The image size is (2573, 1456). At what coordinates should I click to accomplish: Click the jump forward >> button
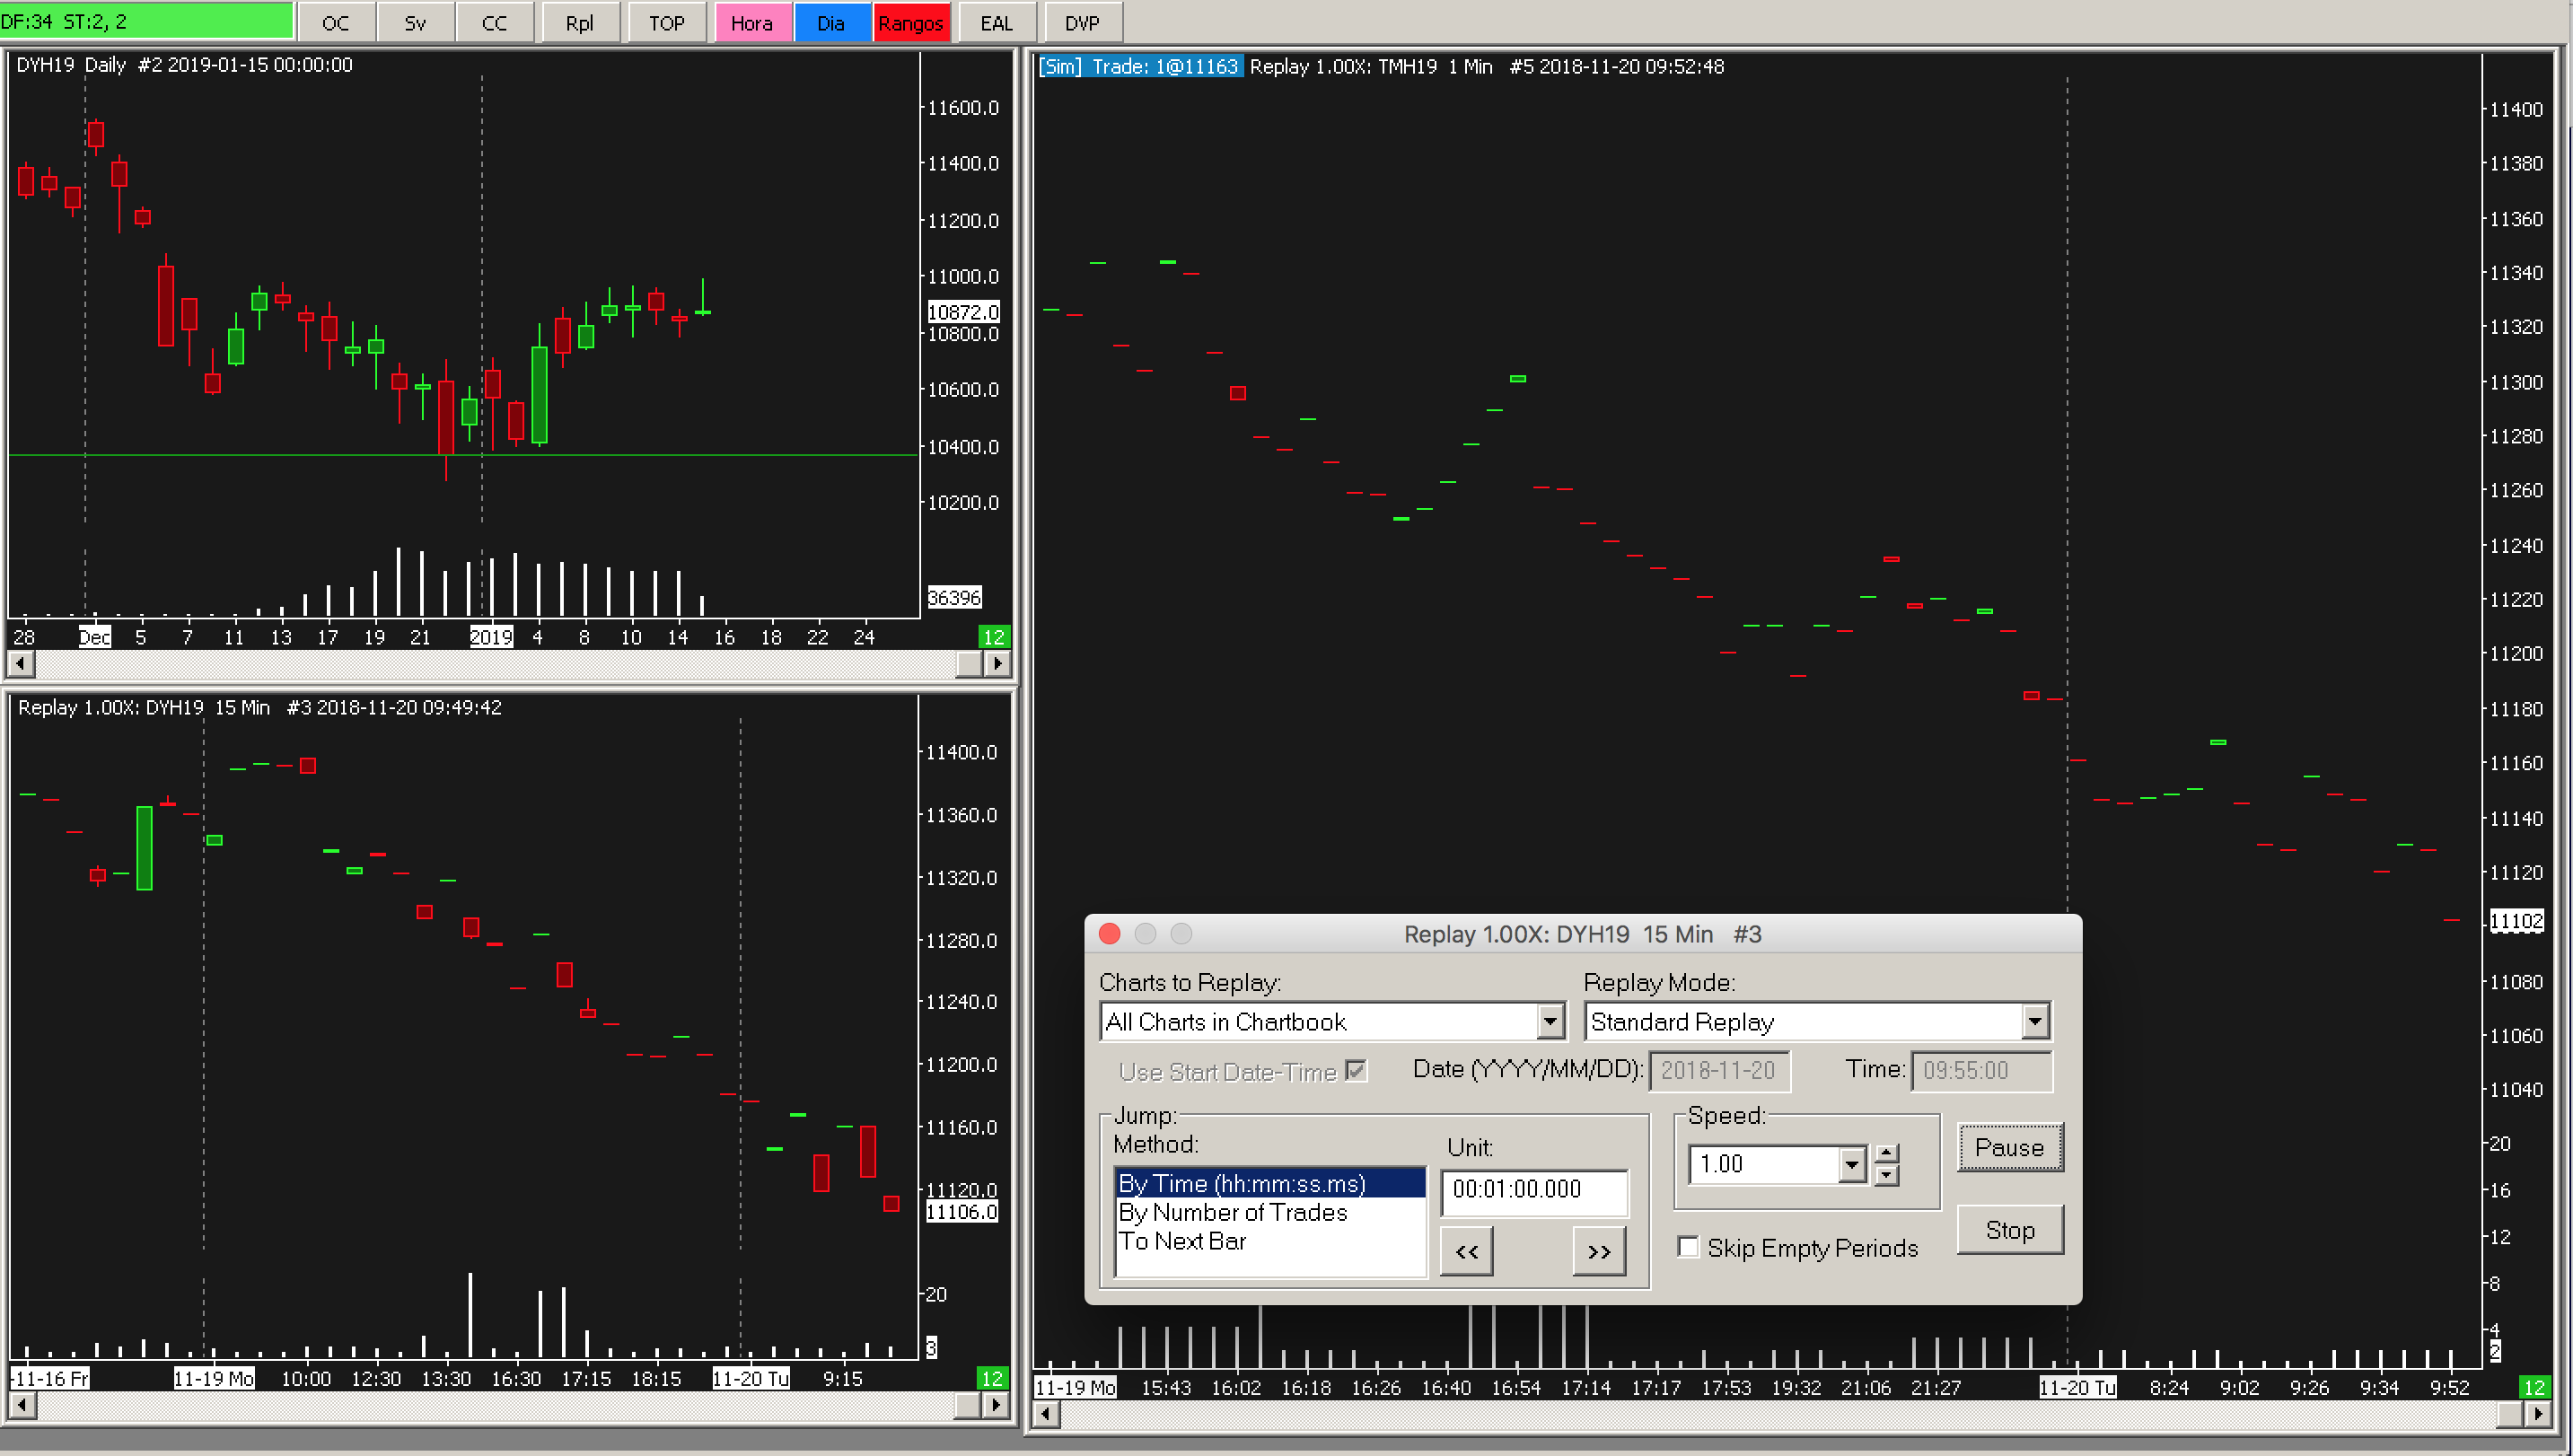click(1598, 1251)
